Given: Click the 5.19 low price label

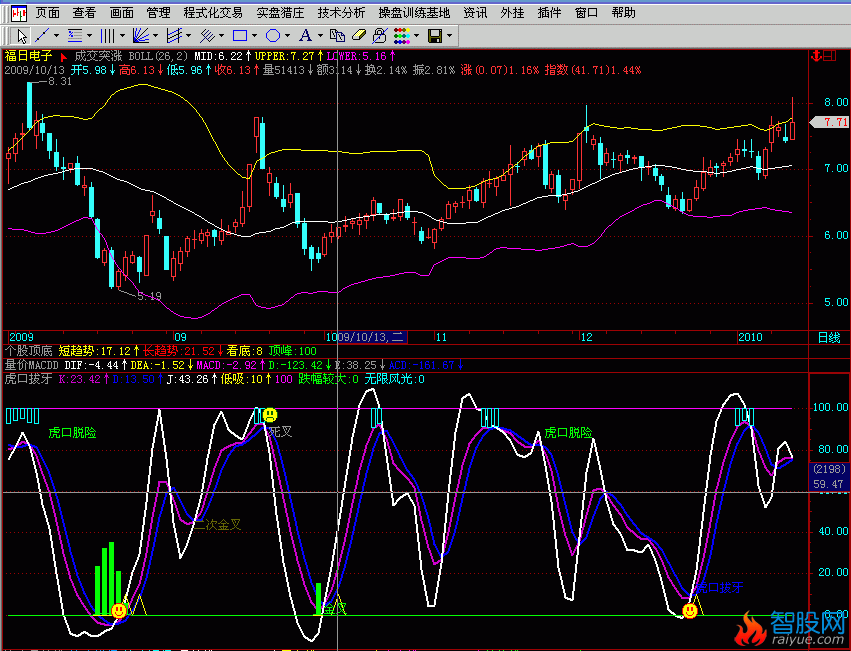Looking at the screenshot, I should pyautogui.click(x=149, y=296).
